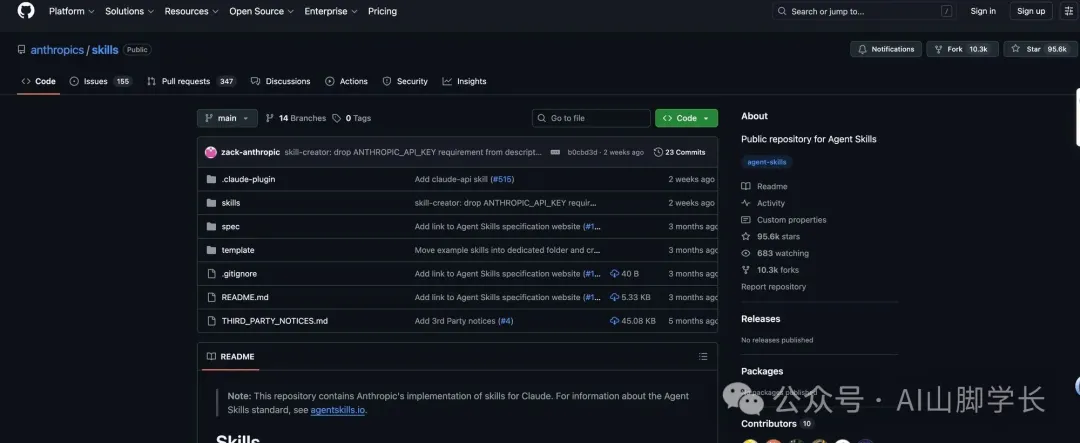View the 0 Tags page

[352, 118]
